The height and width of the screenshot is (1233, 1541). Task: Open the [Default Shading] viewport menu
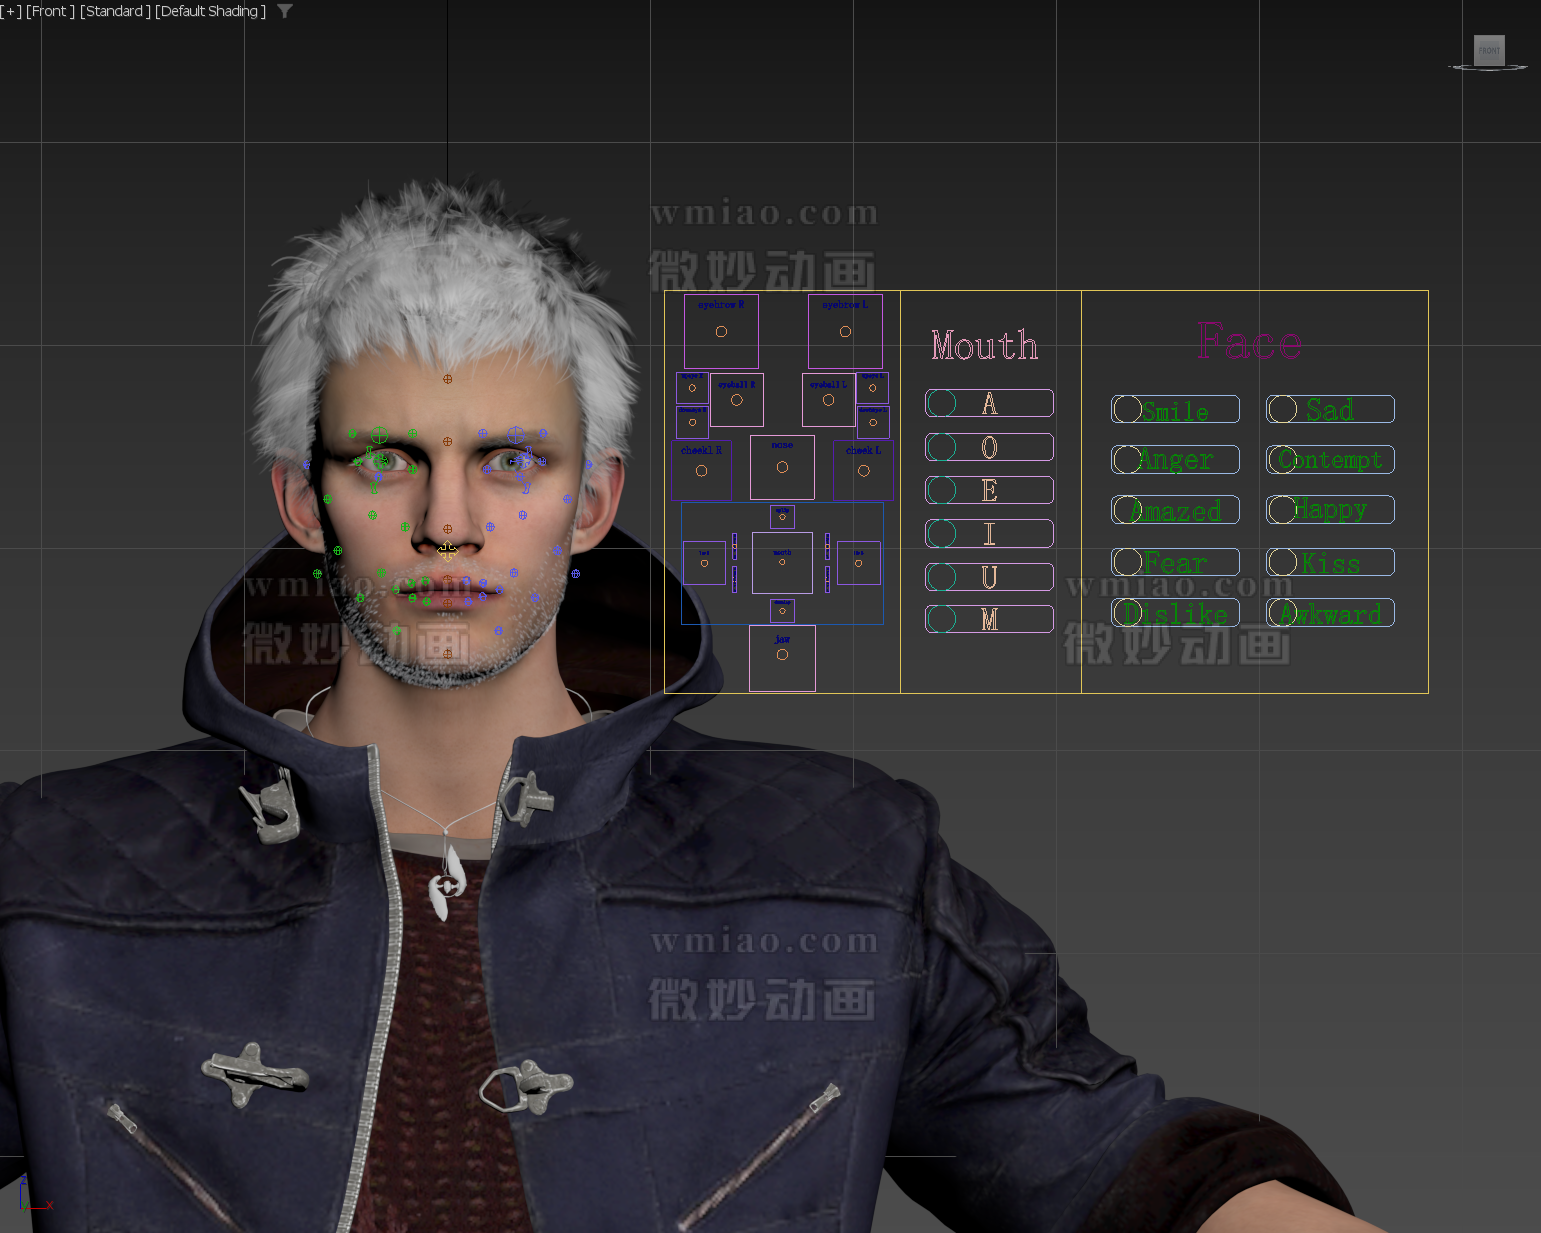[x=210, y=11]
